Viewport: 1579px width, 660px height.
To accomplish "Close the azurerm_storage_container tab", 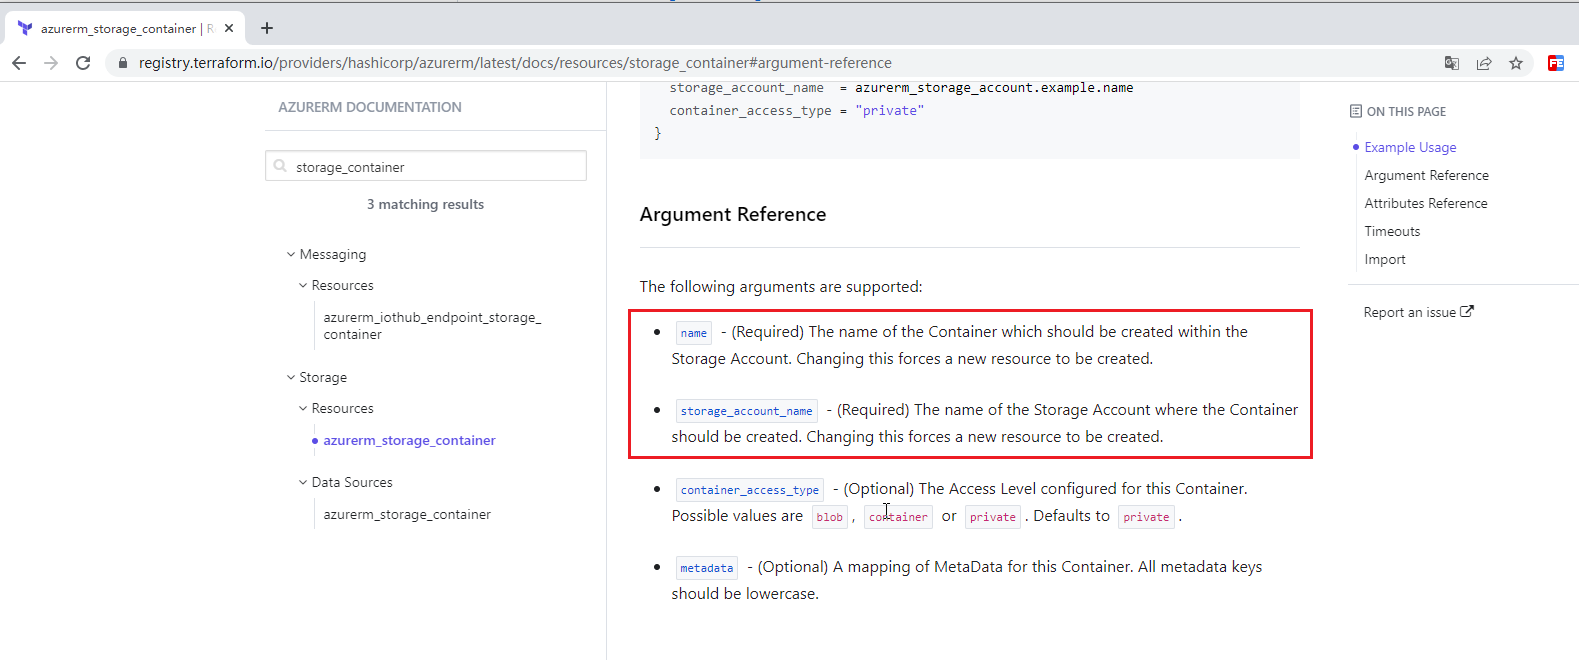I will (x=229, y=28).
